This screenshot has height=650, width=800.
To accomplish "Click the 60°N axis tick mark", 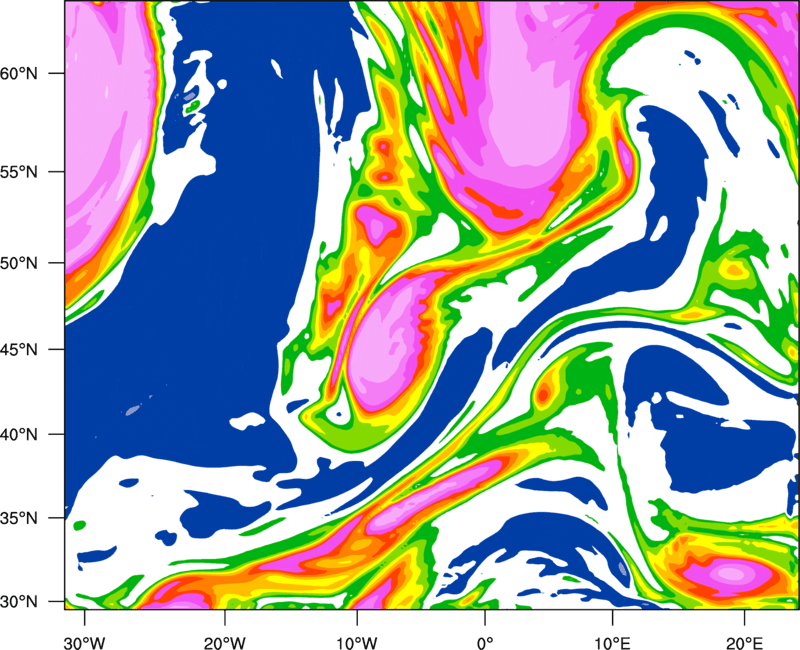I will click(57, 73).
